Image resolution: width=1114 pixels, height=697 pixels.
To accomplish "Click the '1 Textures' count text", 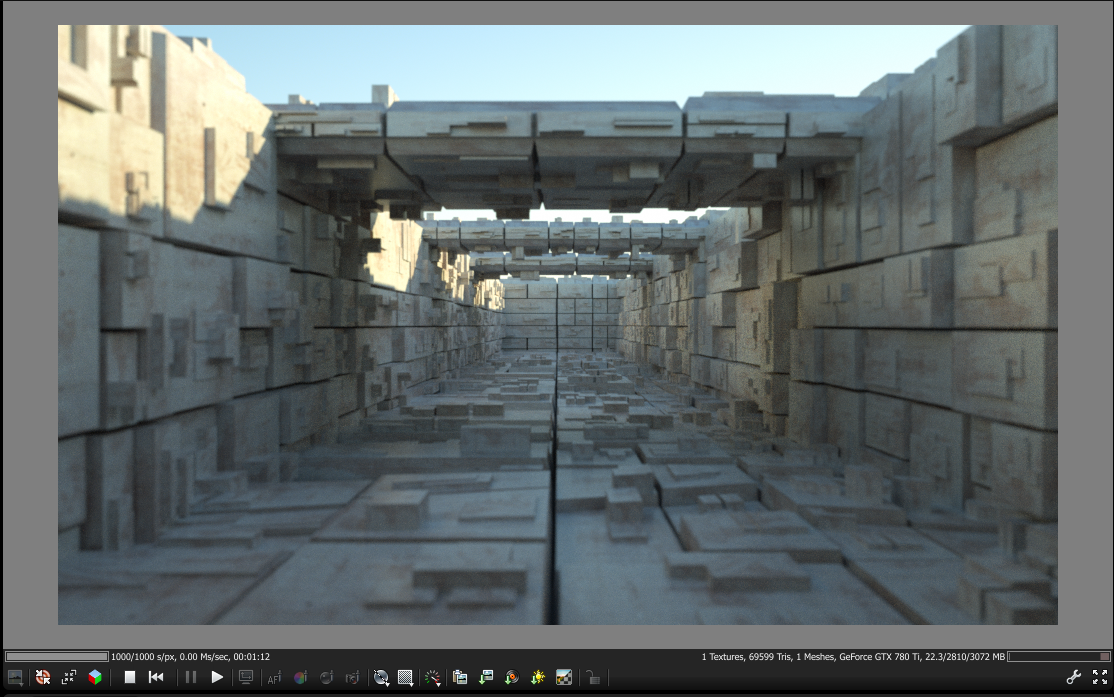I will pos(723,657).
